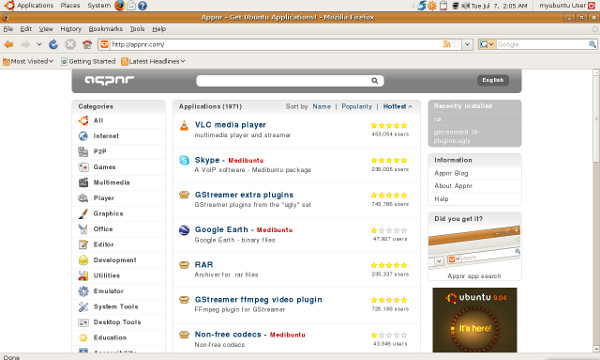
Task: Click the VLC media player cone icon
Action: [x=184, y=125]
